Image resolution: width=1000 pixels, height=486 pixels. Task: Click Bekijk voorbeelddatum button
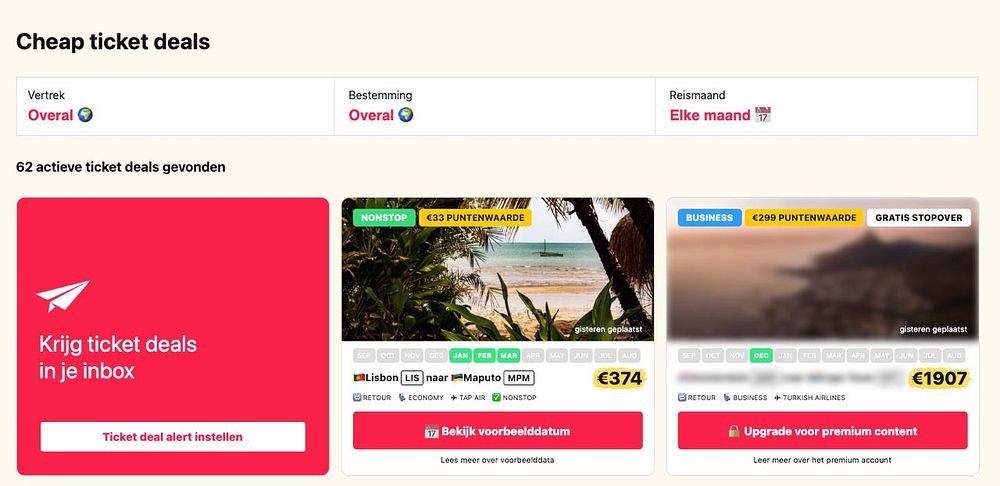point(497,431)
